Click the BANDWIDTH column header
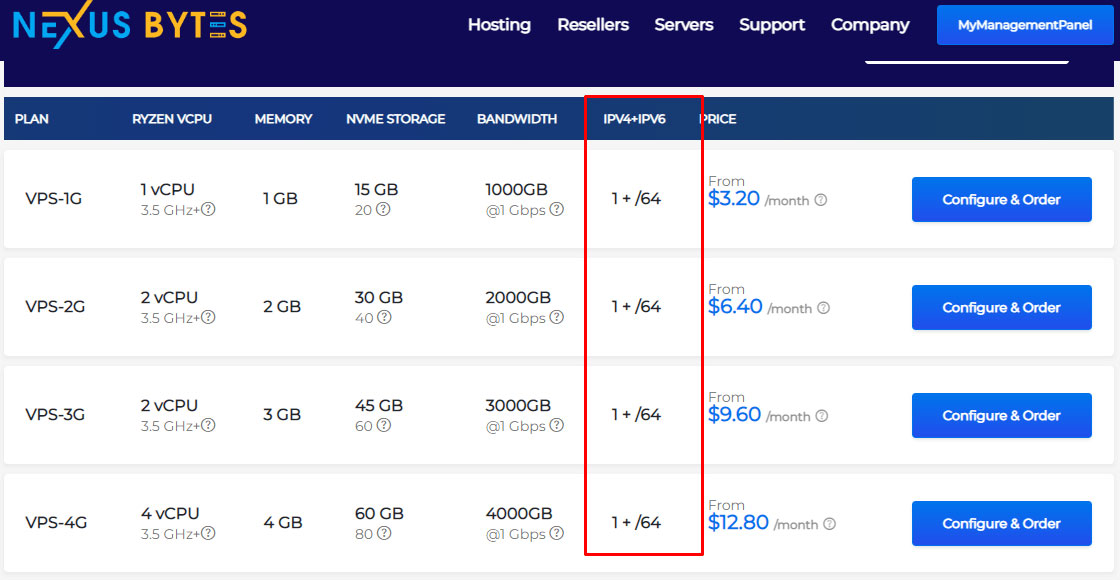The width and height of the screenshot is (1120, 580). tap(517, 119)
